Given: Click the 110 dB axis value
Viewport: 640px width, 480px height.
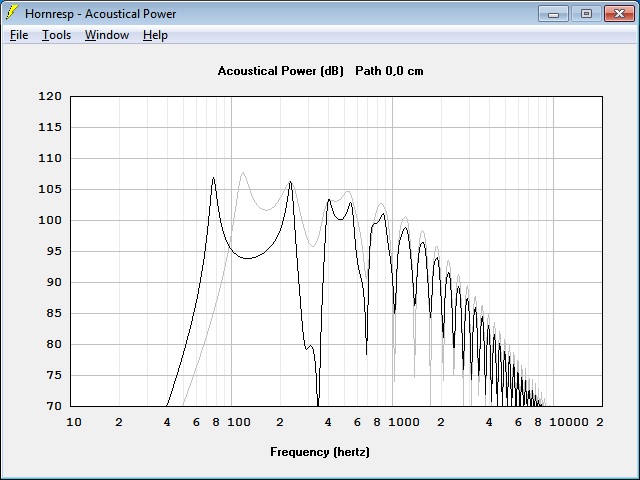Looking at the screenshot, I should click(50, 158).
